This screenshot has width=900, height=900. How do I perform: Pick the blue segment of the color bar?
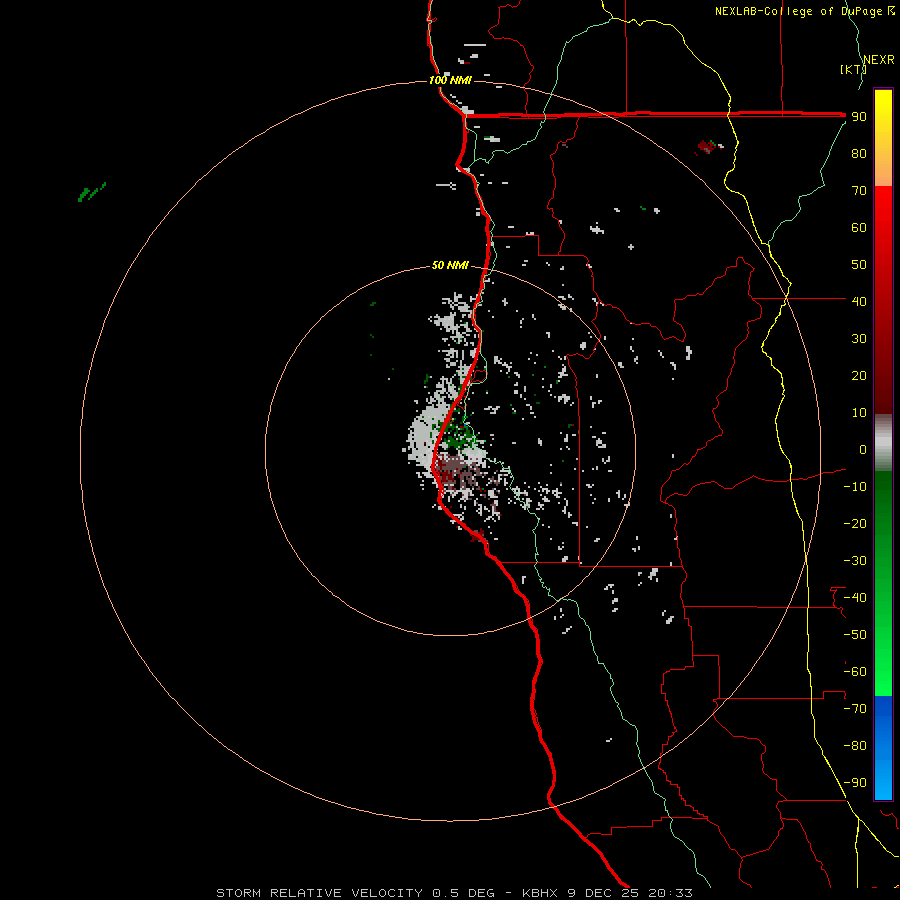click(x=883, y=746)
